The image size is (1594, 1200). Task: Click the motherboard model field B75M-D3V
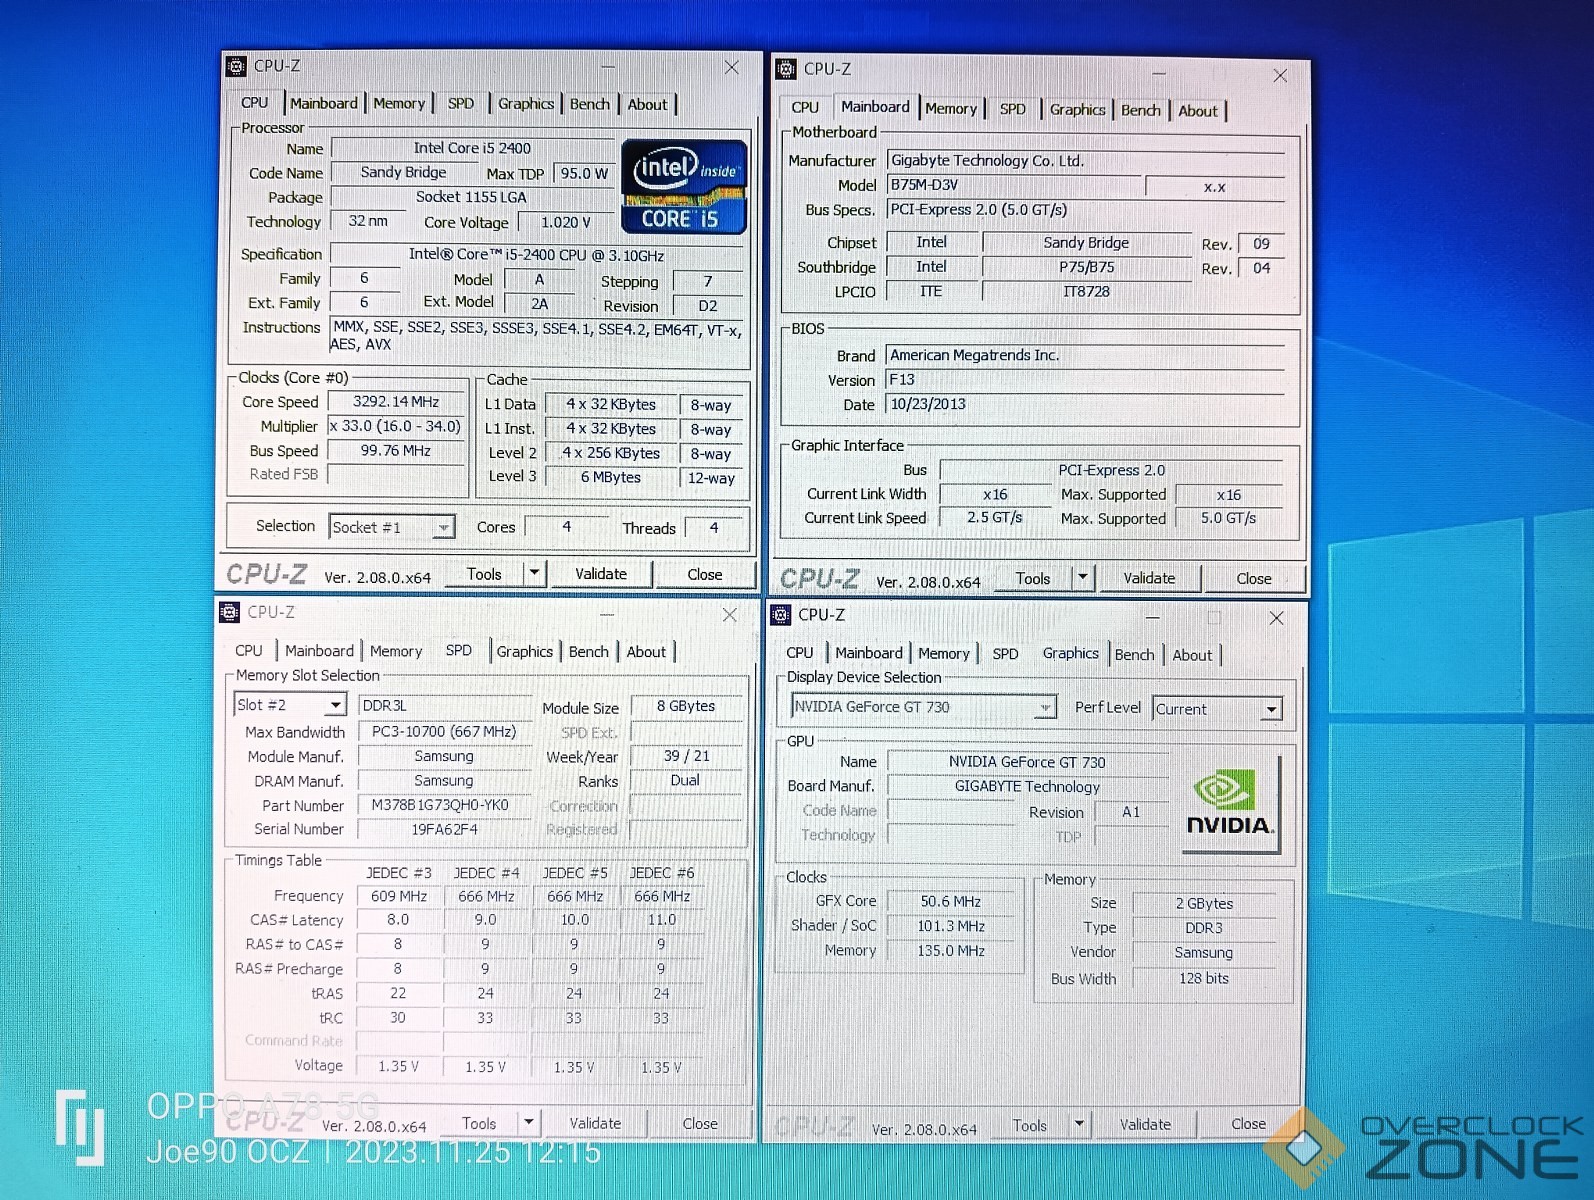click(1013, 185)
